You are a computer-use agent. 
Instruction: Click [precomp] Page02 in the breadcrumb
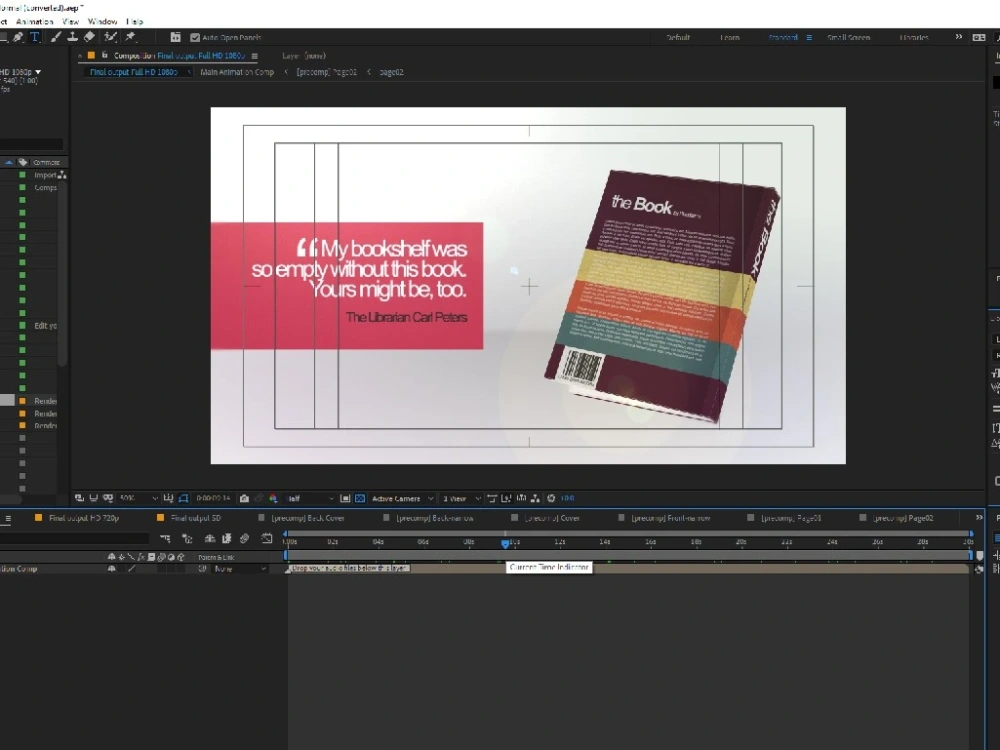[326, 72]
